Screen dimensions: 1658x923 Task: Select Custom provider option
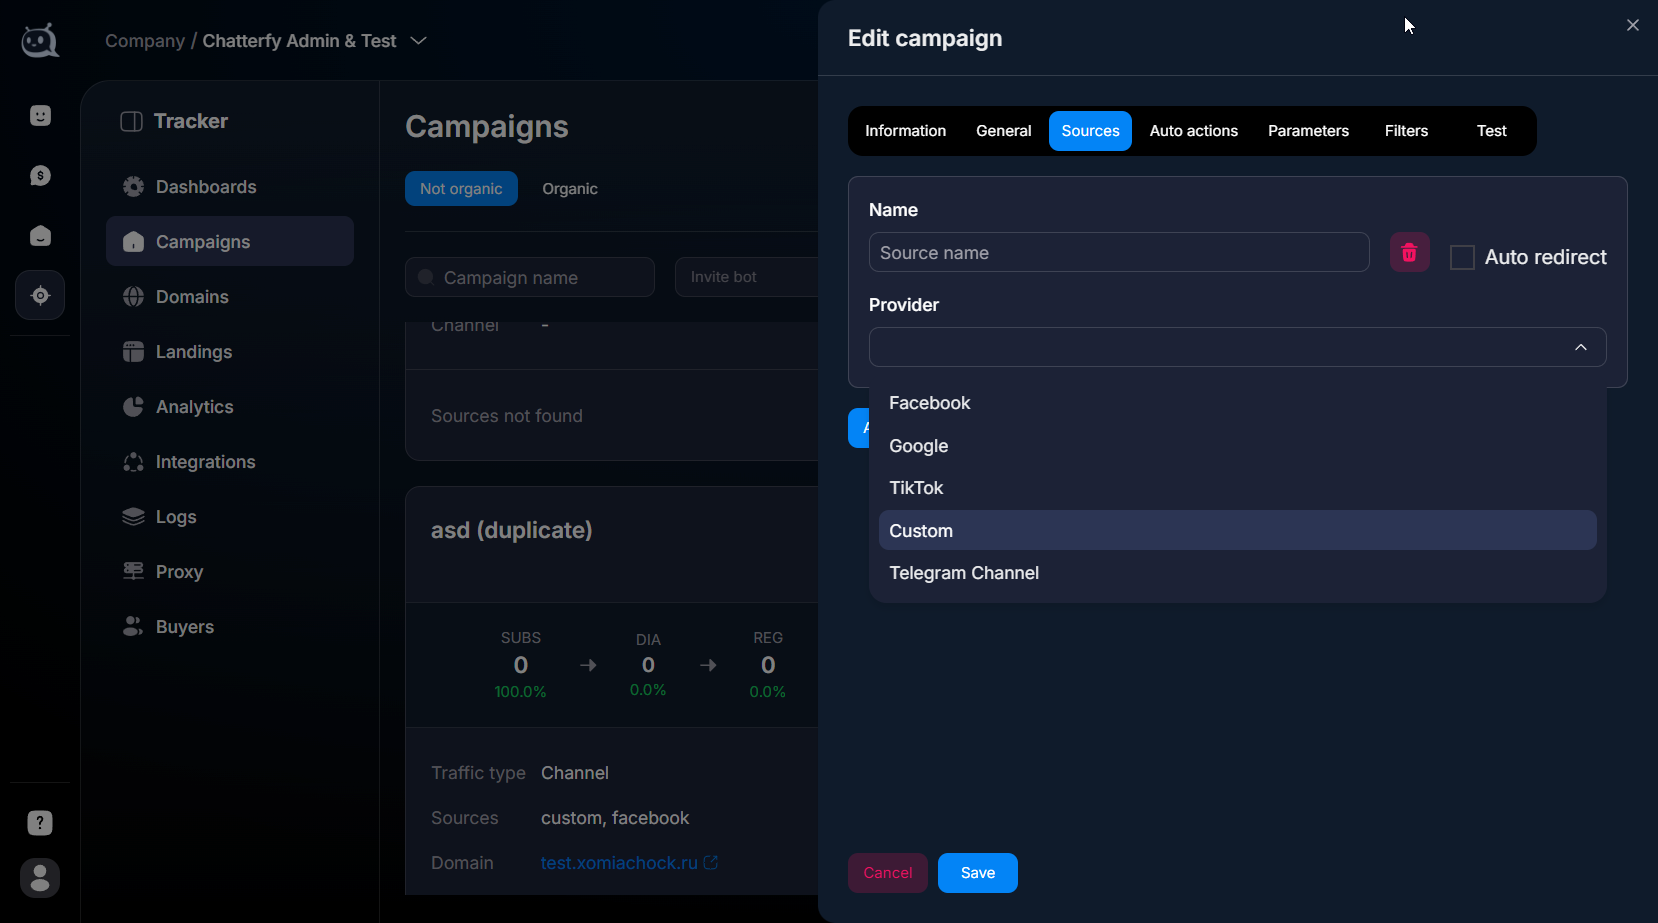pos(1237,531)
